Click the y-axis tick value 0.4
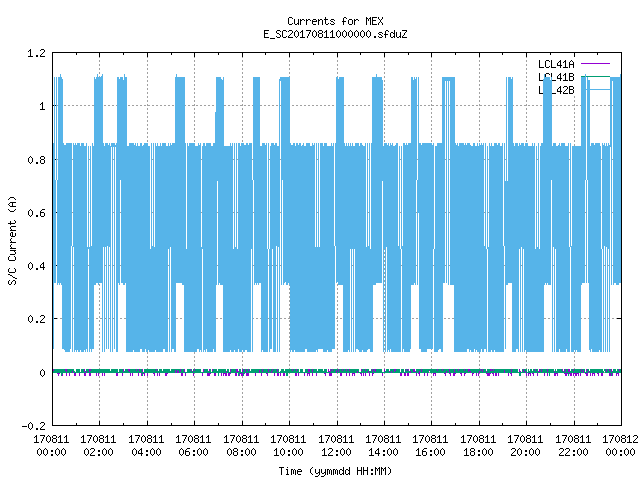The height and width of the screenshot is (480, 640). 36,266
